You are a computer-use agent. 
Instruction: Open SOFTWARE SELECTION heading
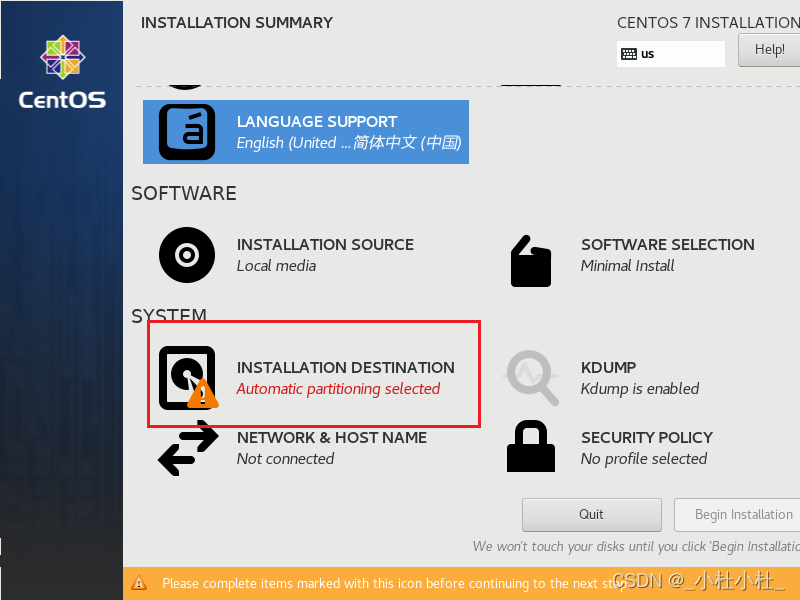667,244
